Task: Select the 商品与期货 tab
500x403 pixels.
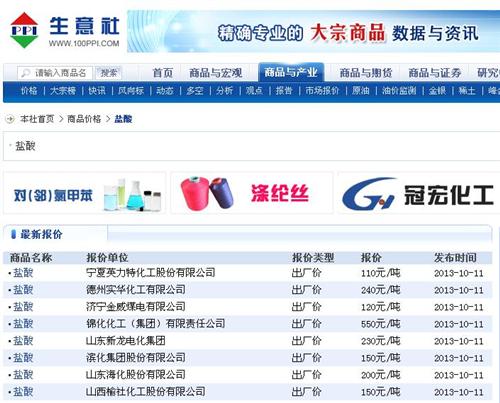Action: click(x=365, y=73)
